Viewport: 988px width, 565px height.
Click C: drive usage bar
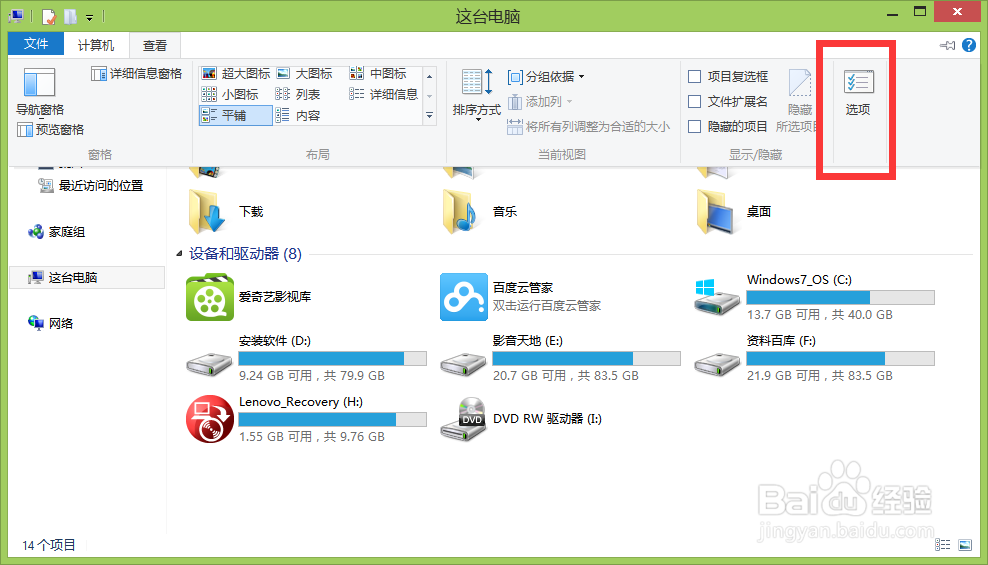click(x=841, y=297)
